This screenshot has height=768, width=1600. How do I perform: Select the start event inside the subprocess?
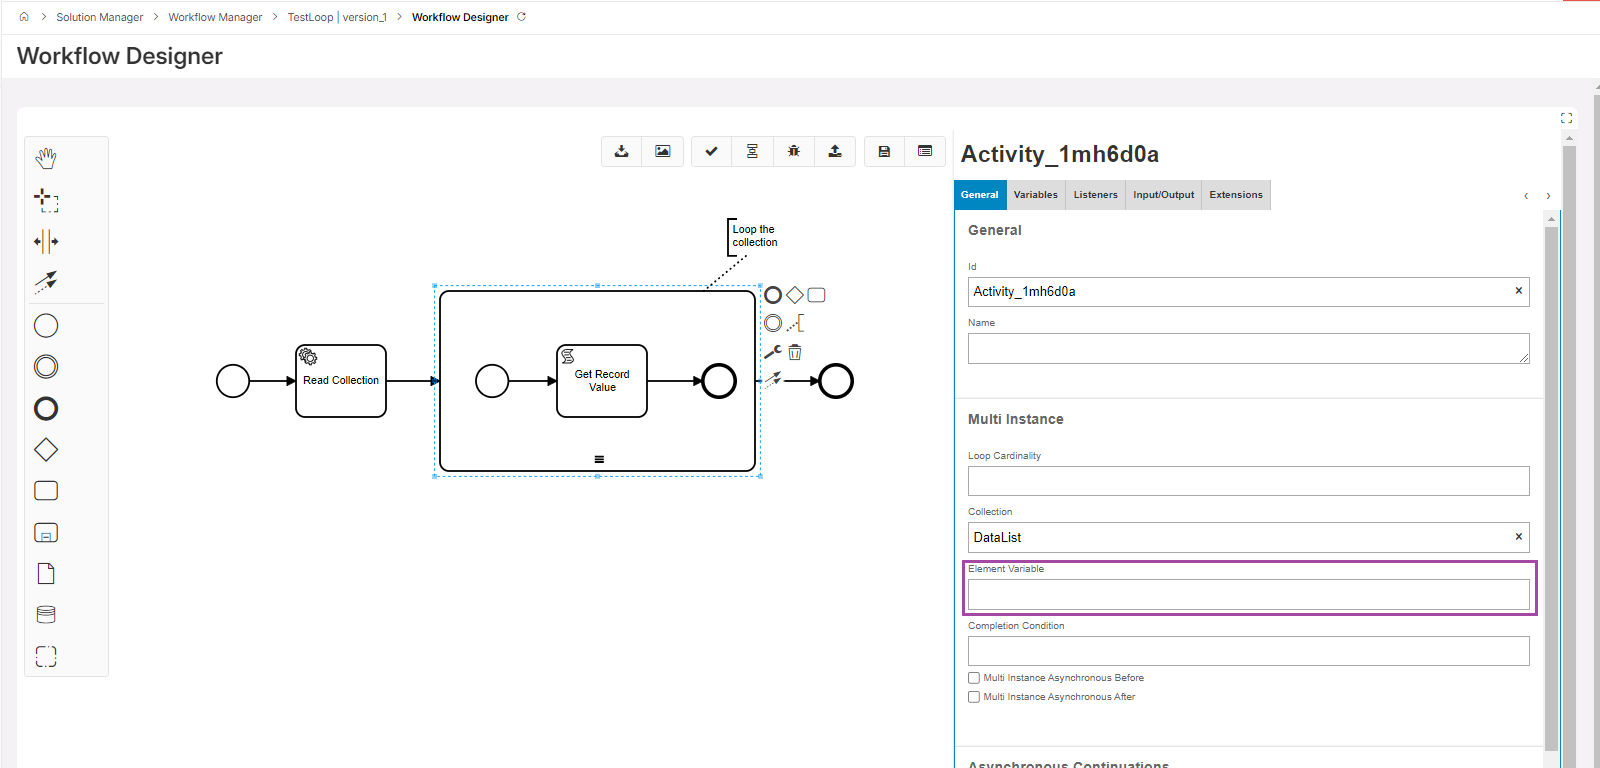492,381
